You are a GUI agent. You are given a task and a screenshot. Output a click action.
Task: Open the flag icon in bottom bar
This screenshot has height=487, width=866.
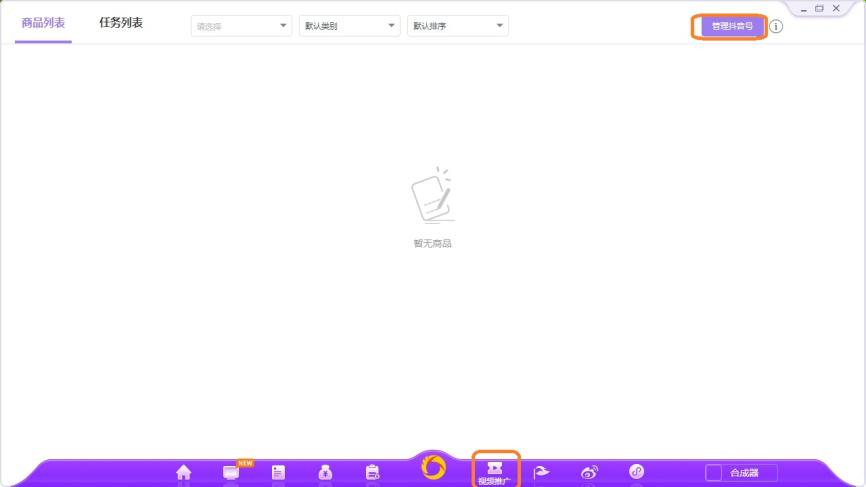[x=541, y=472]
